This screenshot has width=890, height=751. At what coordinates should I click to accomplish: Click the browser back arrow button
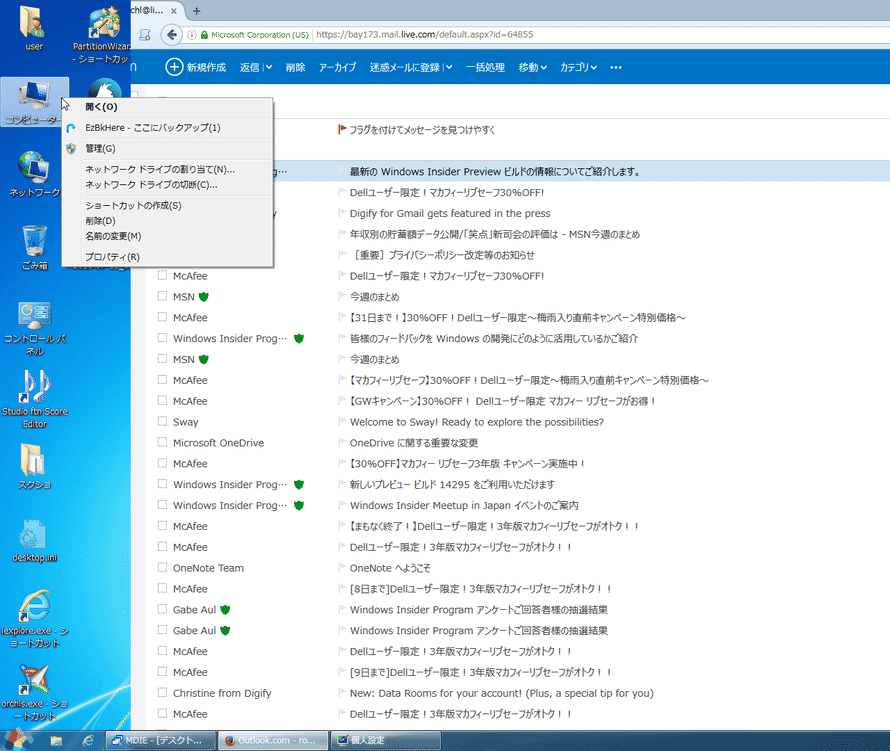click(171, 35)
